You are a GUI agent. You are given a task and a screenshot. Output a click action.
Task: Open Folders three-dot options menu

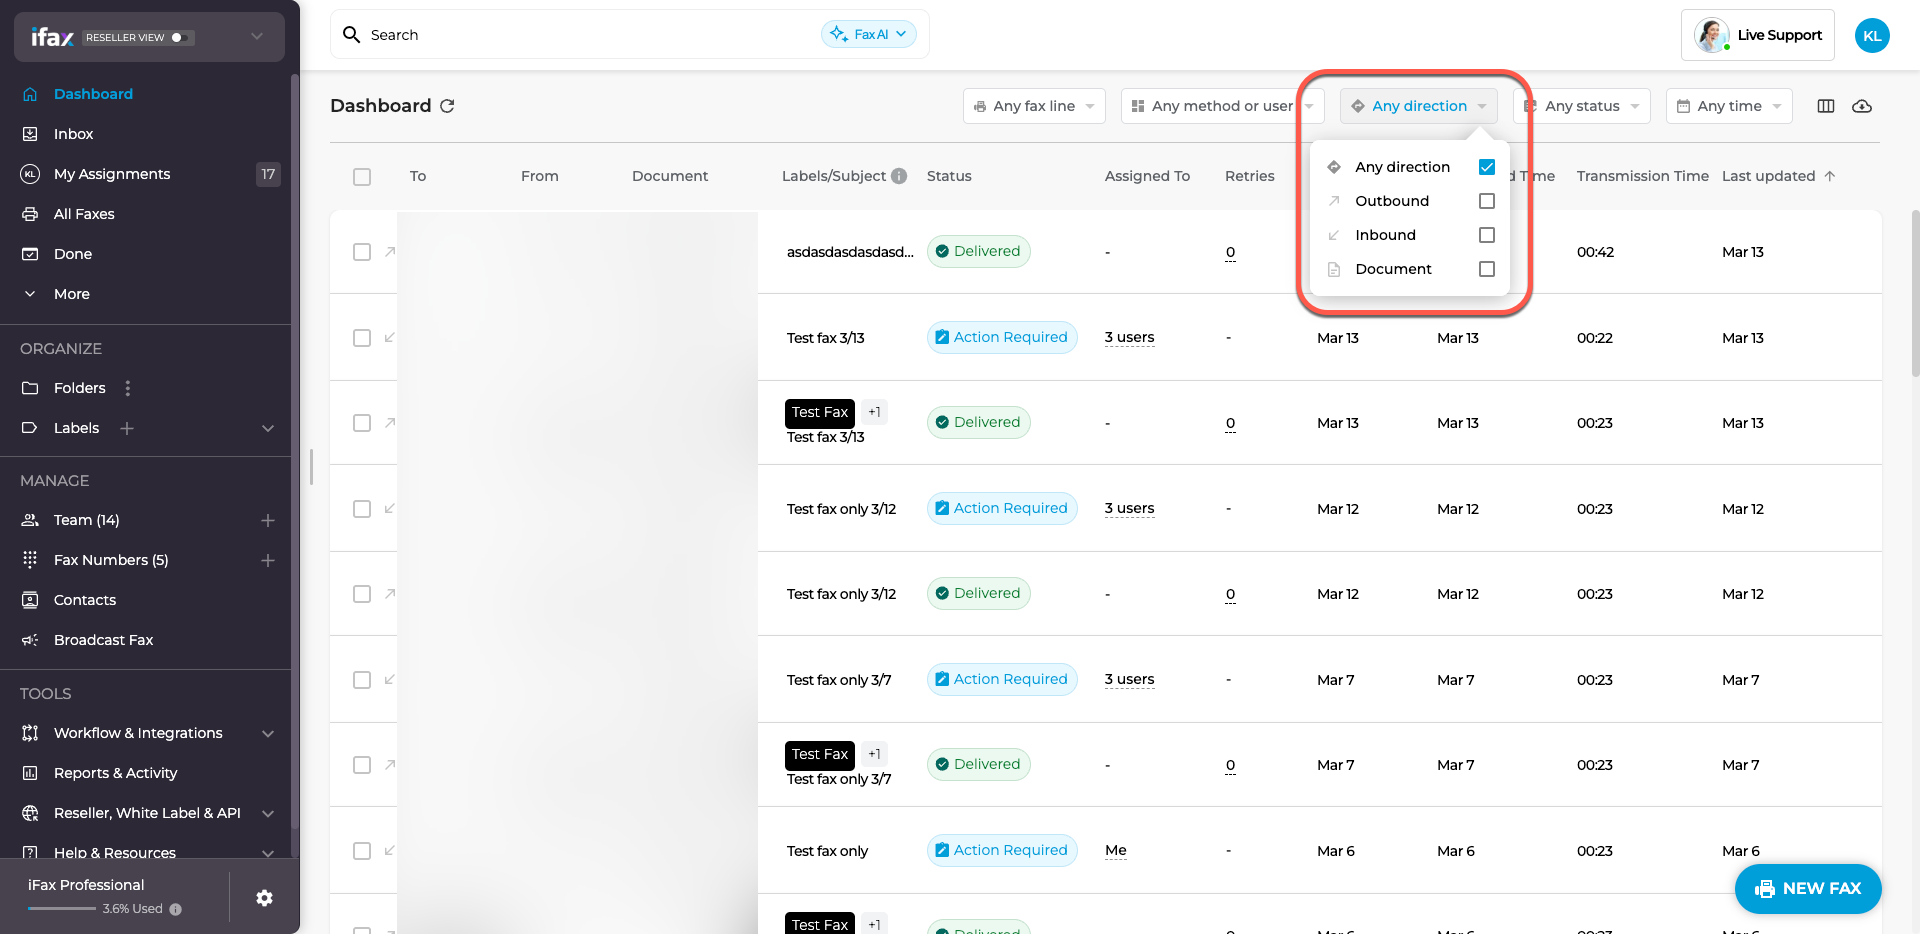pyautogui.click(x=127, y=388)
